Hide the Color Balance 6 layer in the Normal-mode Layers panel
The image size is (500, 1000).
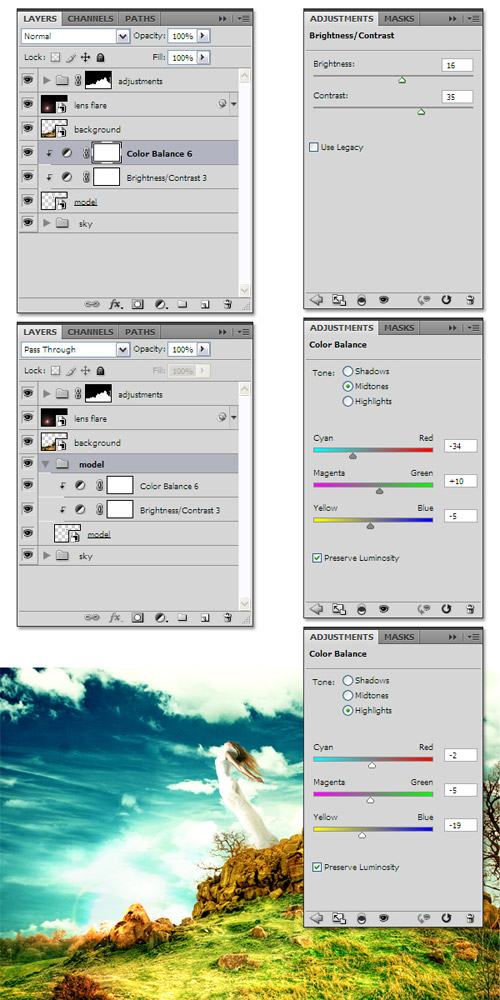click(x=27, y=152)
